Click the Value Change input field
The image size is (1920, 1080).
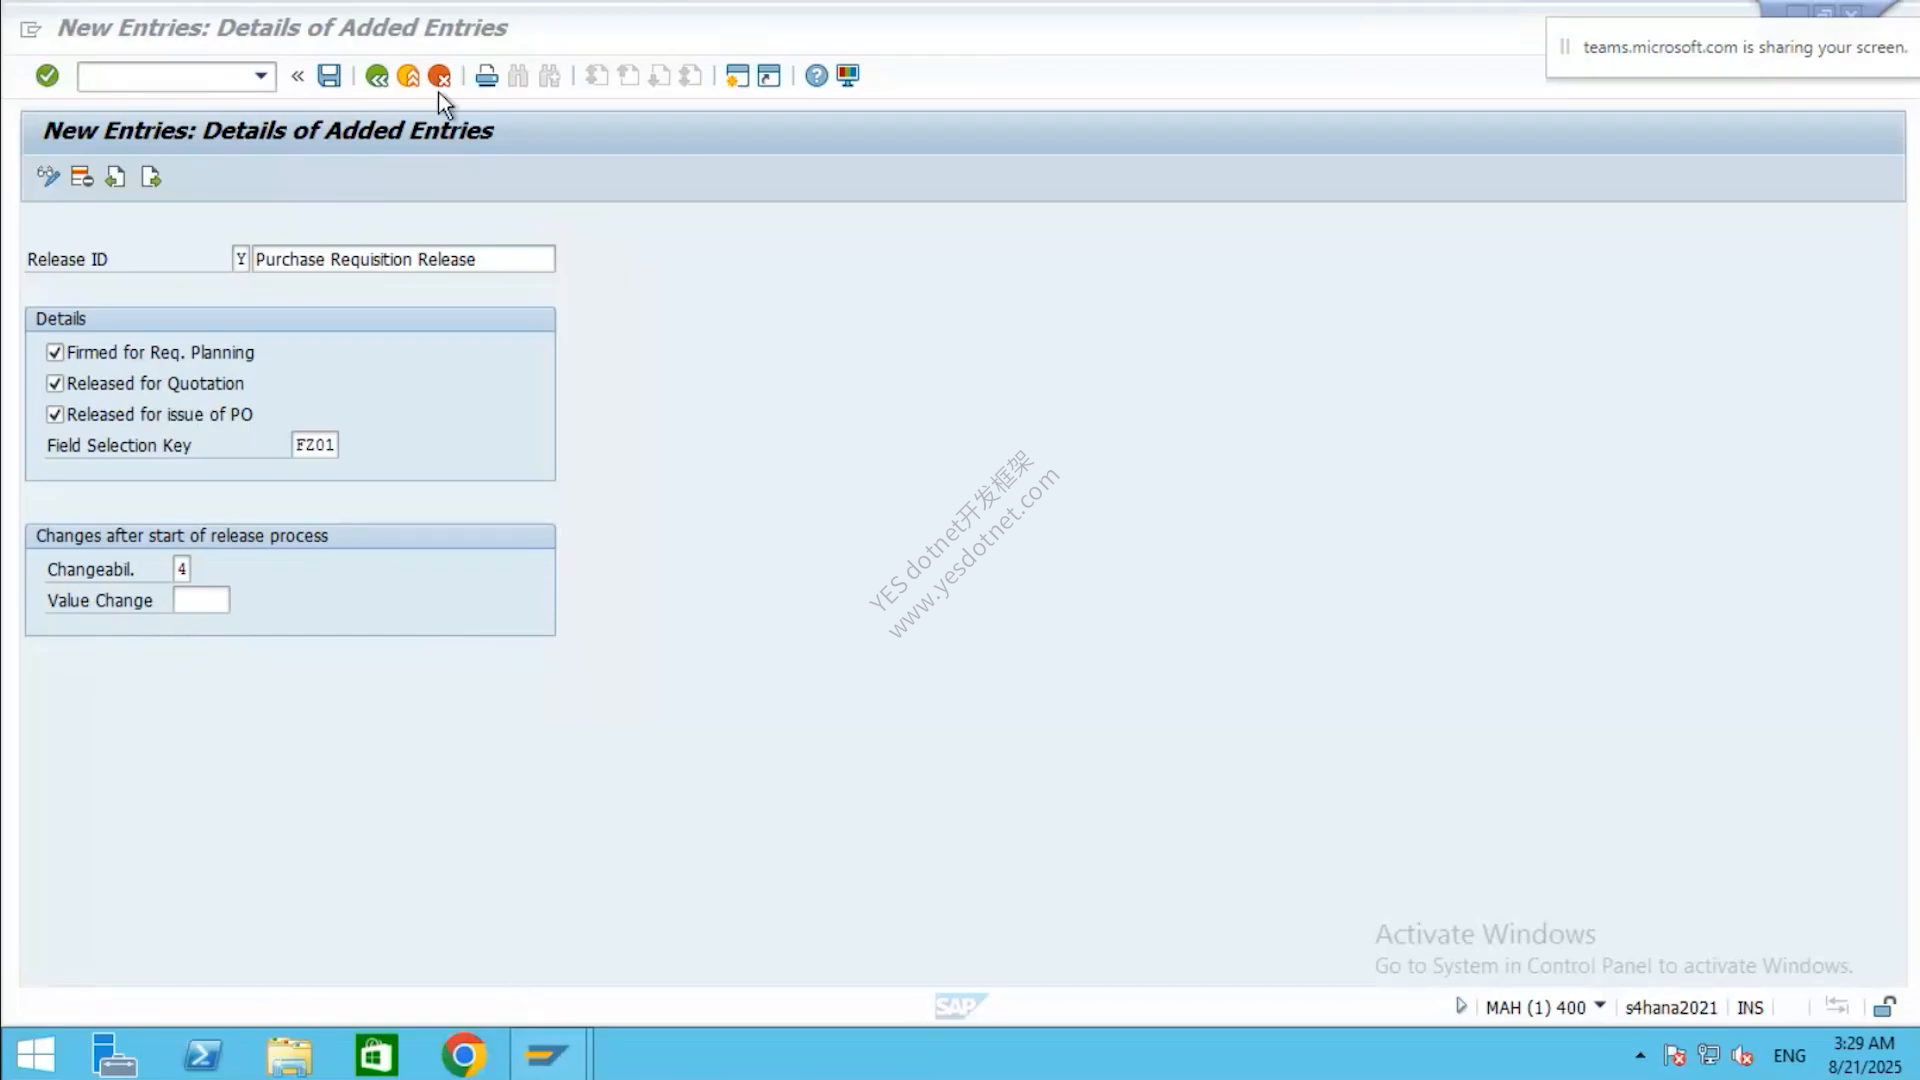pyautogui.click(x=201, y=600)
